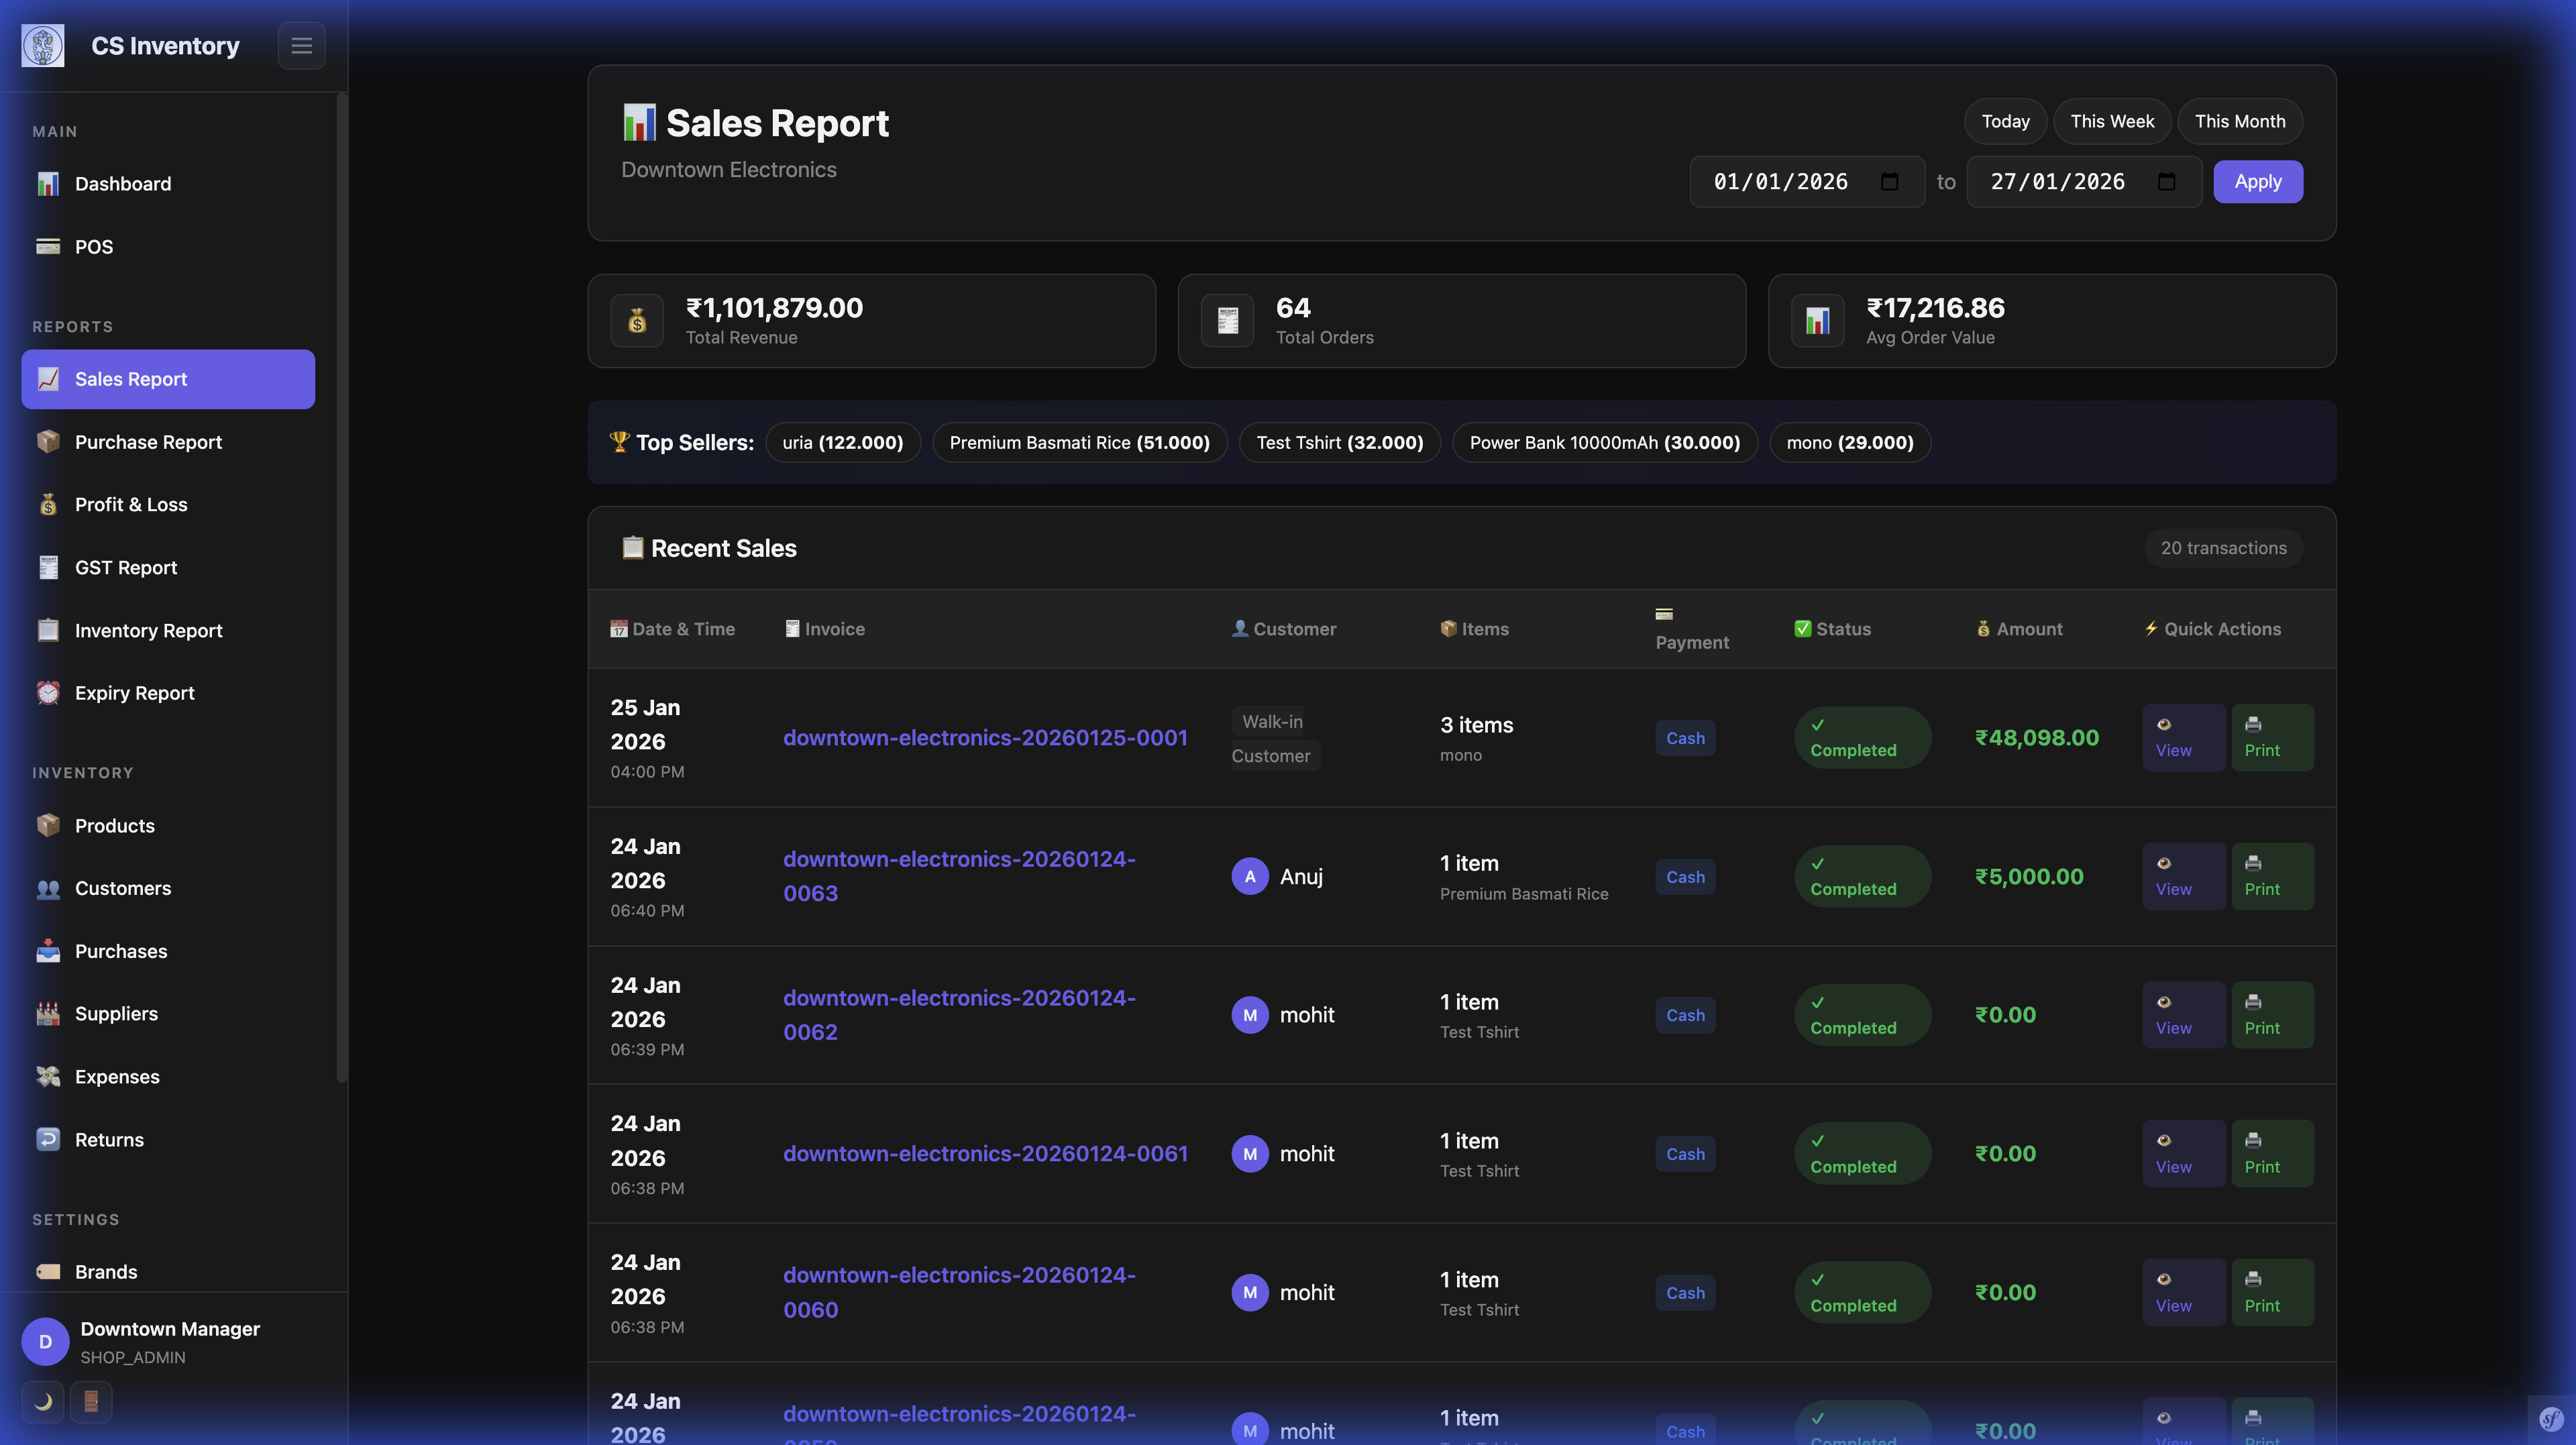Filter sales by Today
The height and width of the screenshot is (1445, 2576).
tap(2005, 121)
